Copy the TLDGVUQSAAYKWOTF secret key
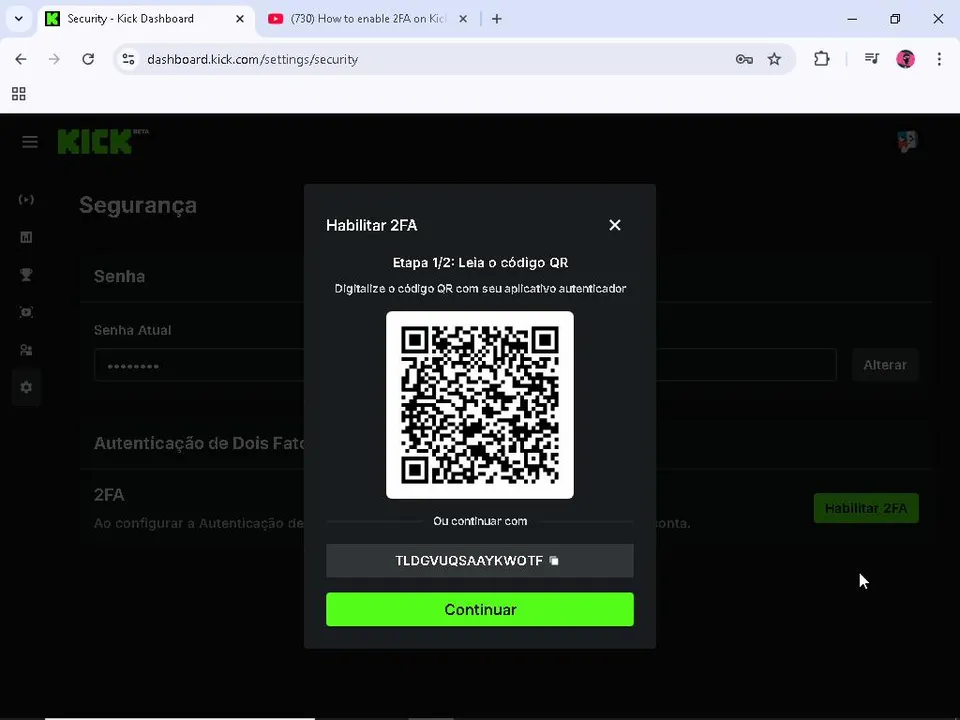This screenshot has width=960, height=720. coord(554,561)
